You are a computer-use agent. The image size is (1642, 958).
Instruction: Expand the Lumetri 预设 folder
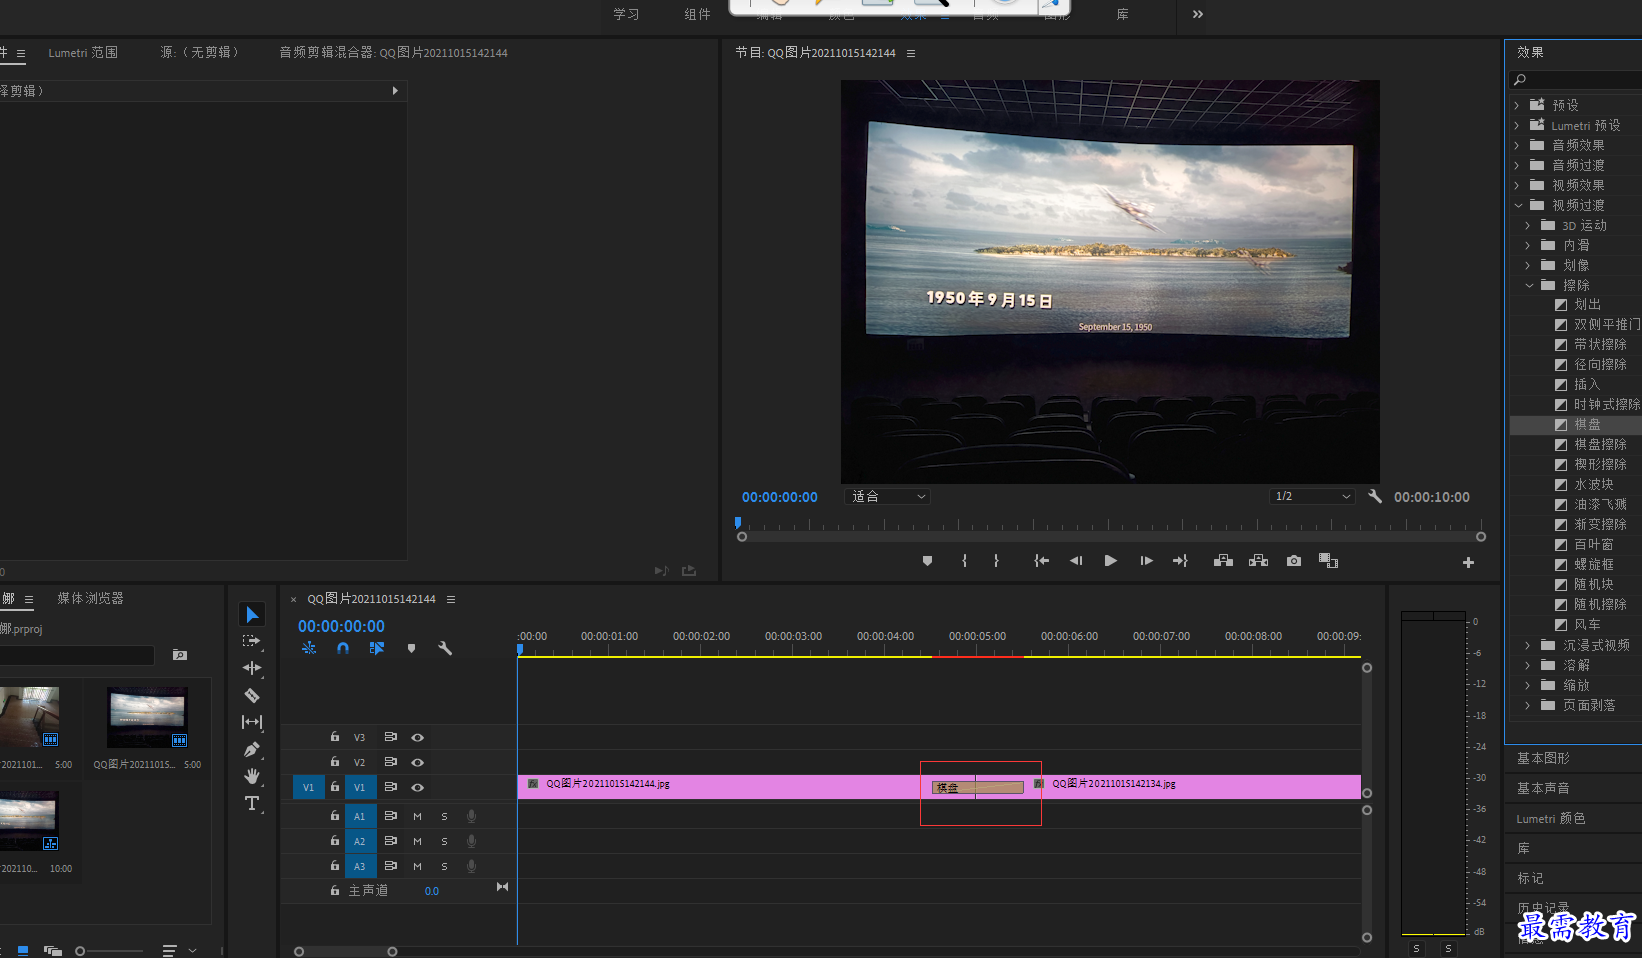[1516, 125]
